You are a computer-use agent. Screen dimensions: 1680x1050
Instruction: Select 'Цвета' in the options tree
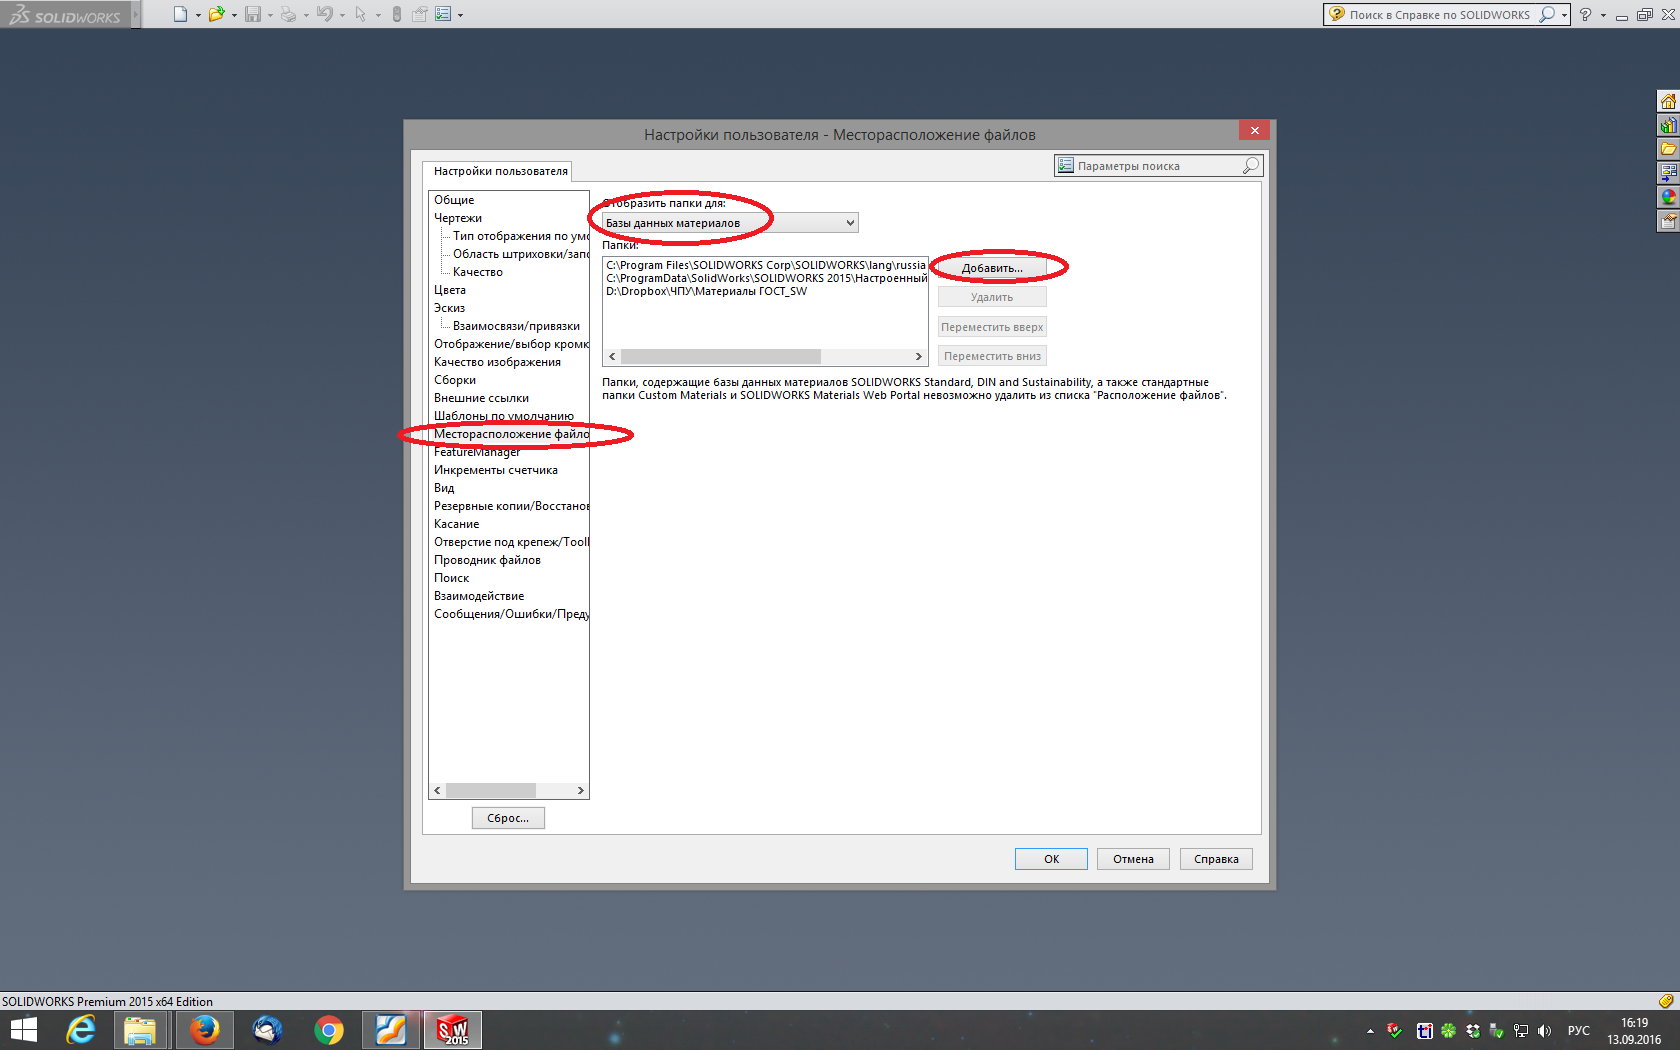click(x=450, y=290)
